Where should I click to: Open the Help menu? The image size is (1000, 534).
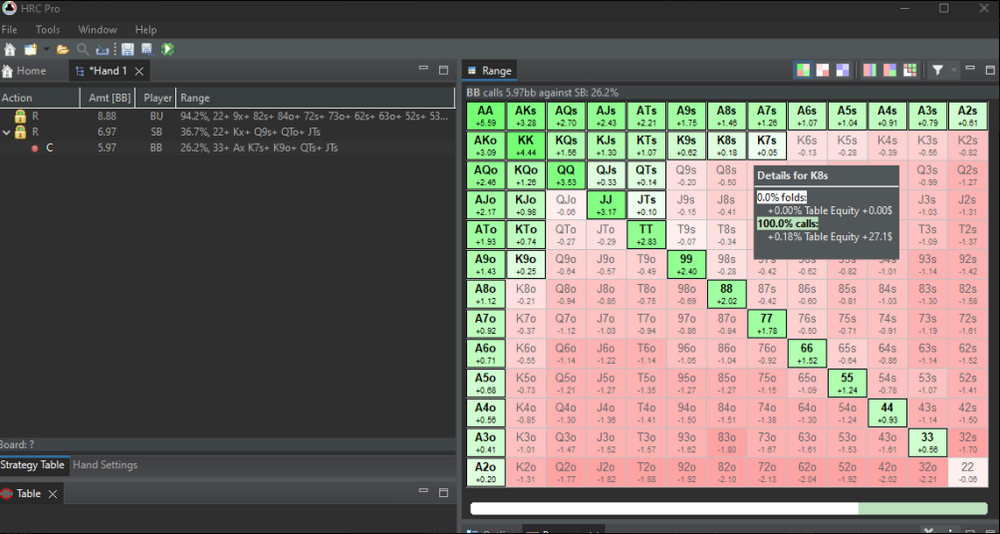coord(145,29)
